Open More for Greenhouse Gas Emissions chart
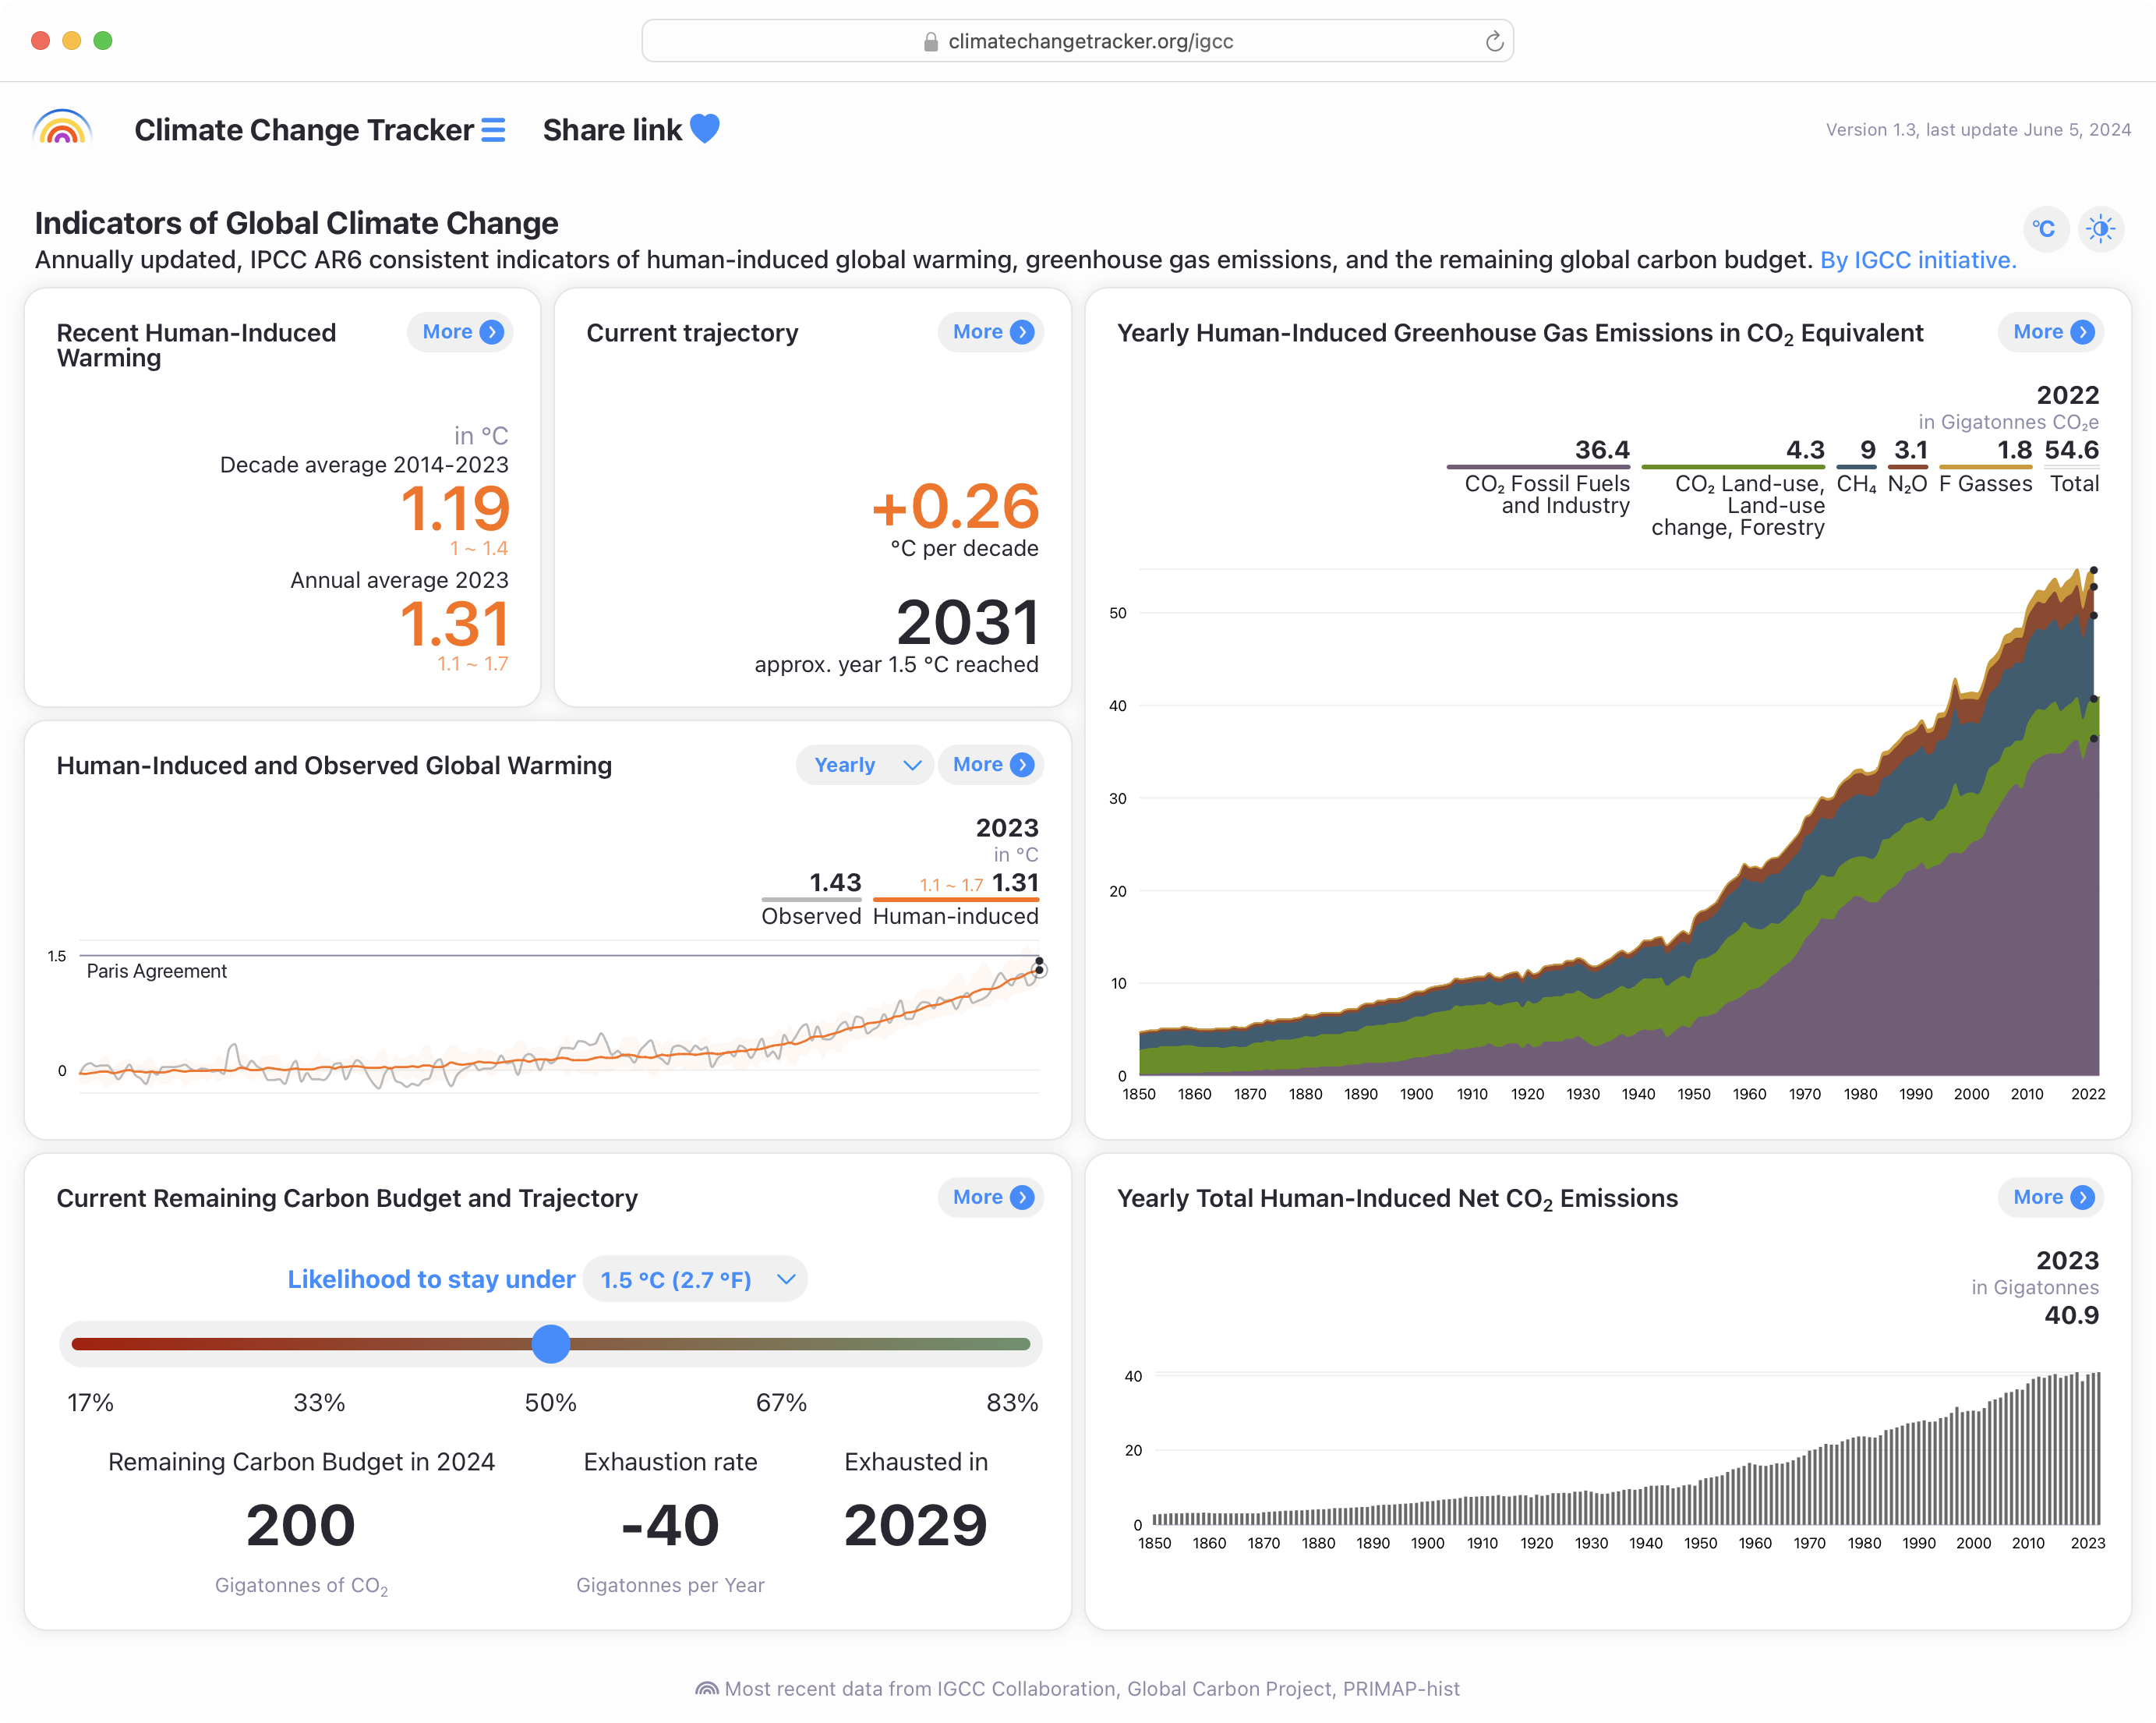The image size is (2156, 1723). click(2051, 332)
